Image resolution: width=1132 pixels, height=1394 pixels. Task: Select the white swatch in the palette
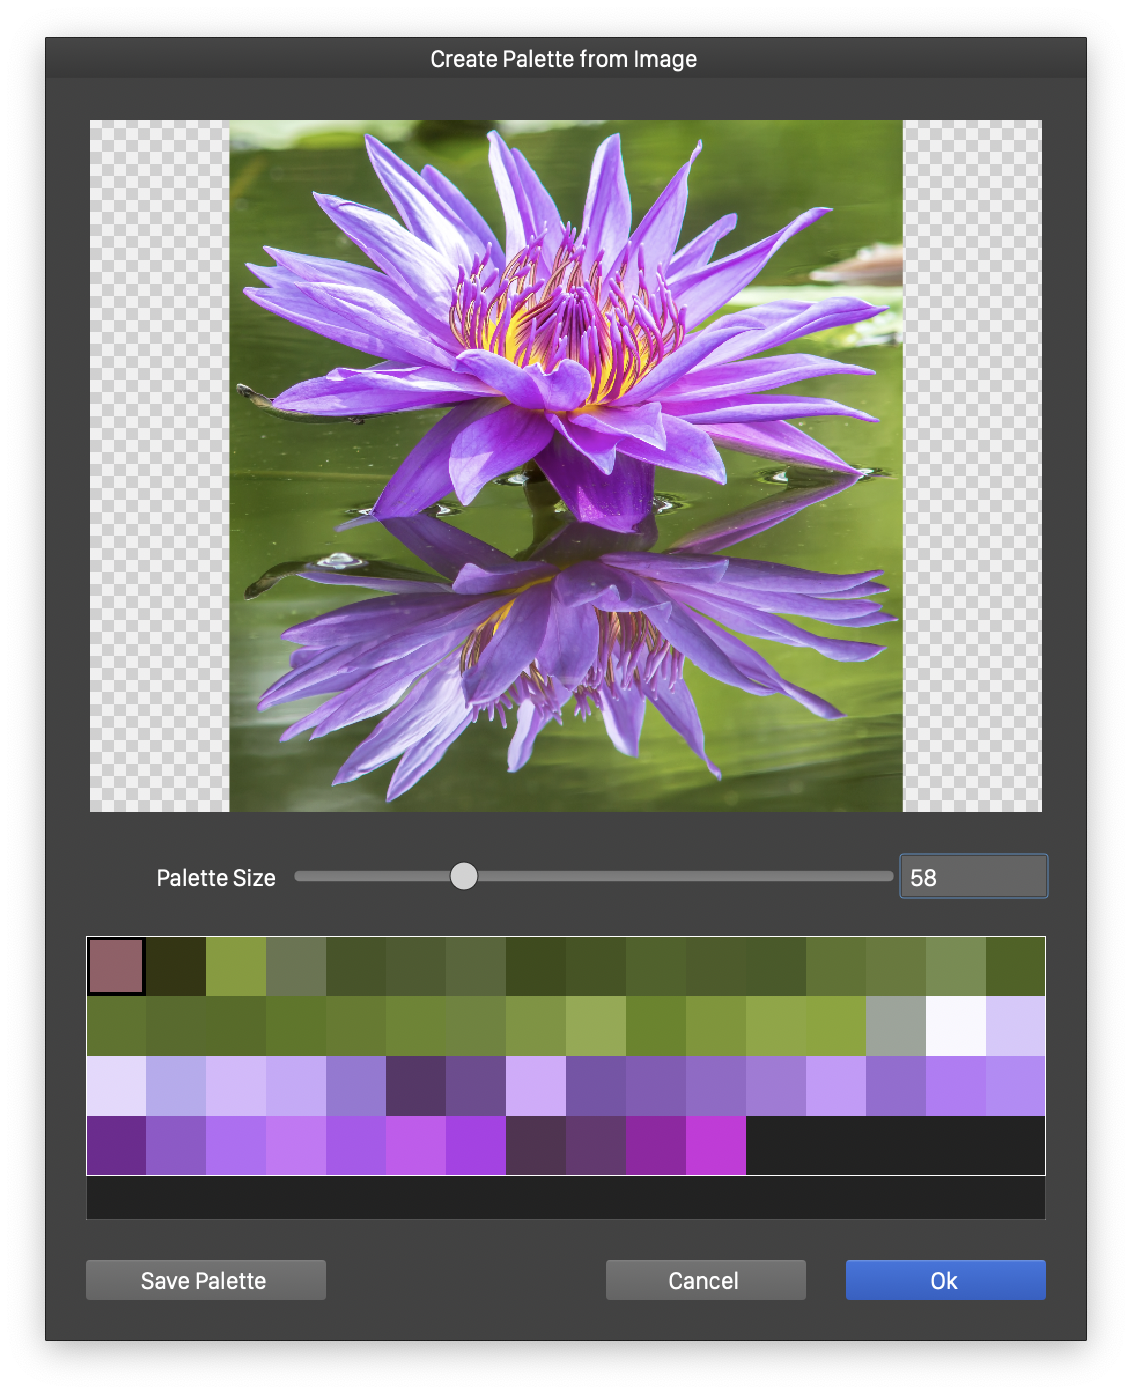click(x=956, y=1026)
